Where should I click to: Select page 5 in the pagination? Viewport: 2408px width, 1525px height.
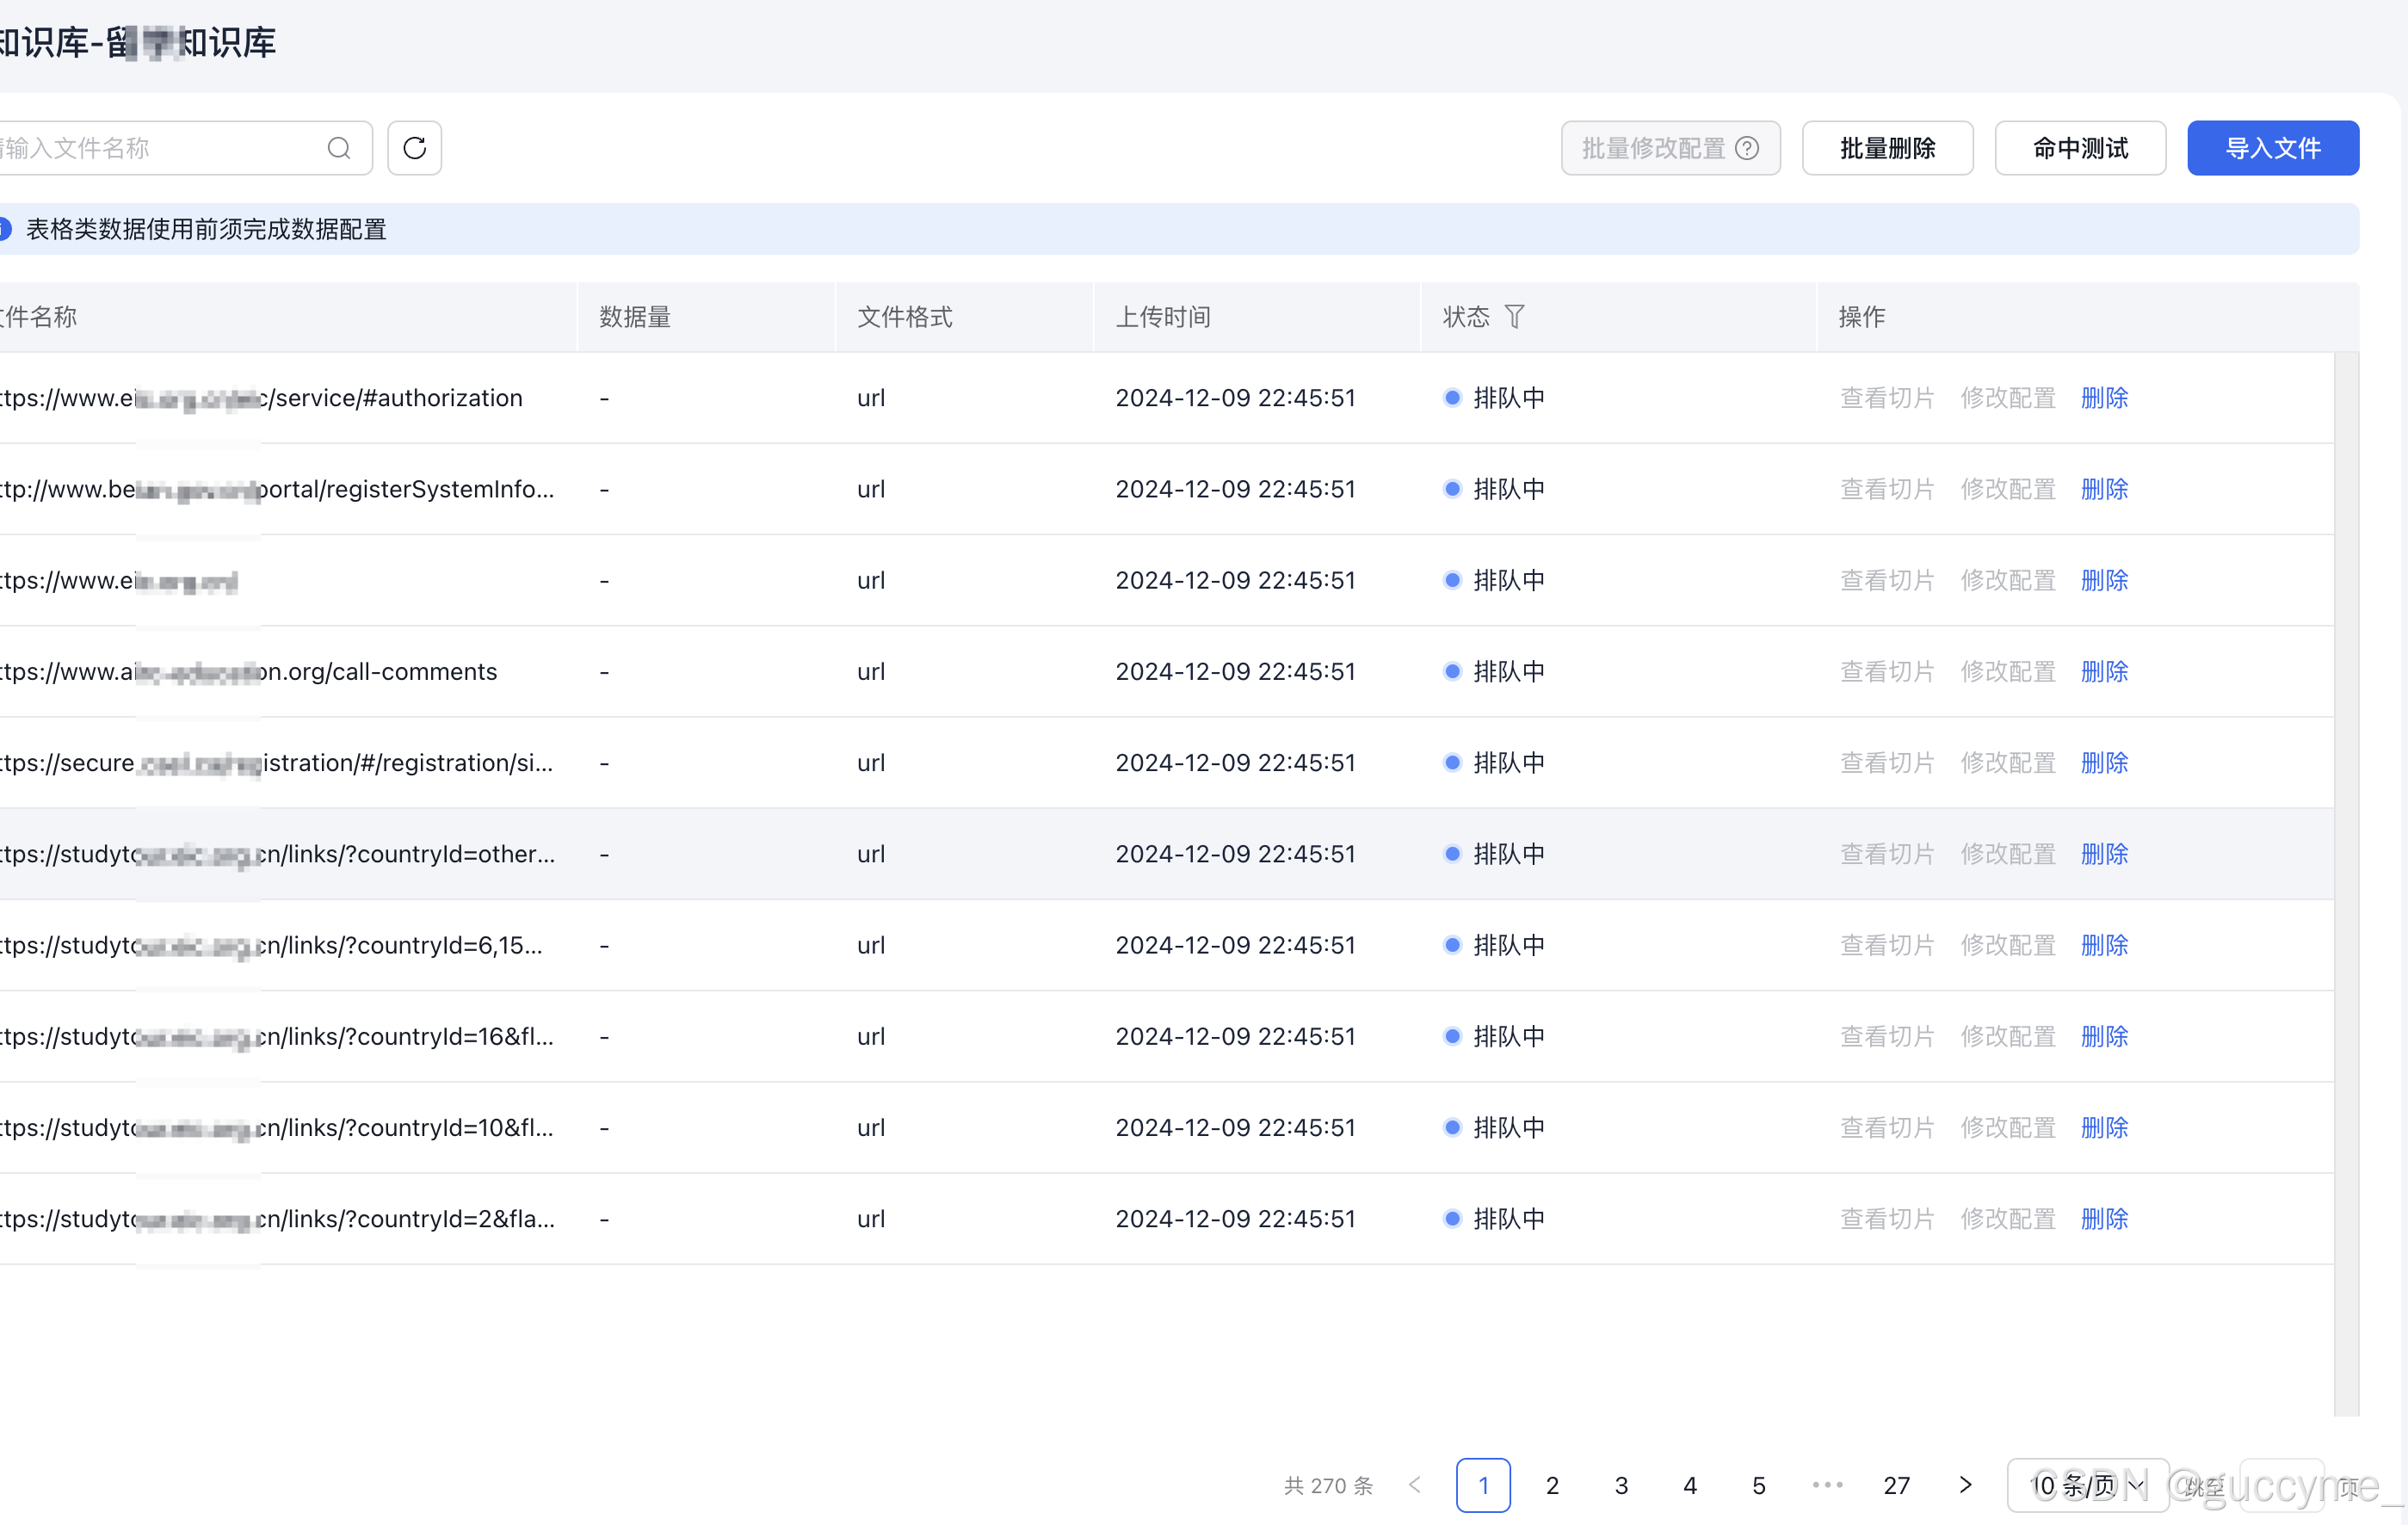(x=1759, y=1485)
